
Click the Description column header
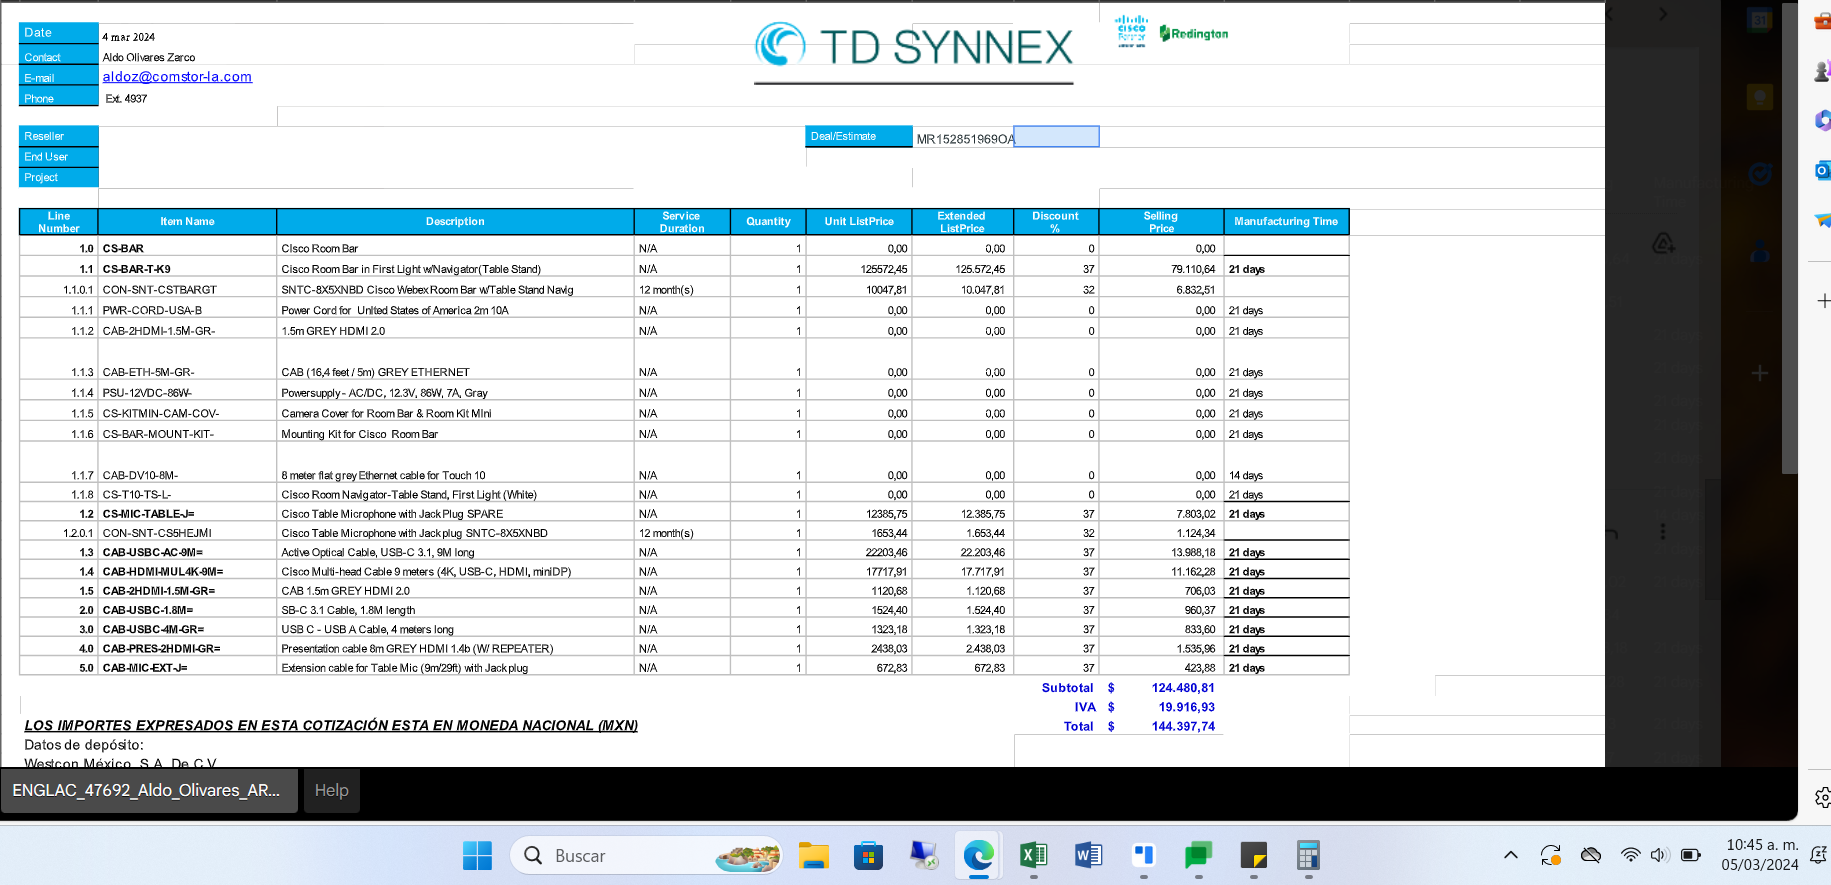[455, 222]
